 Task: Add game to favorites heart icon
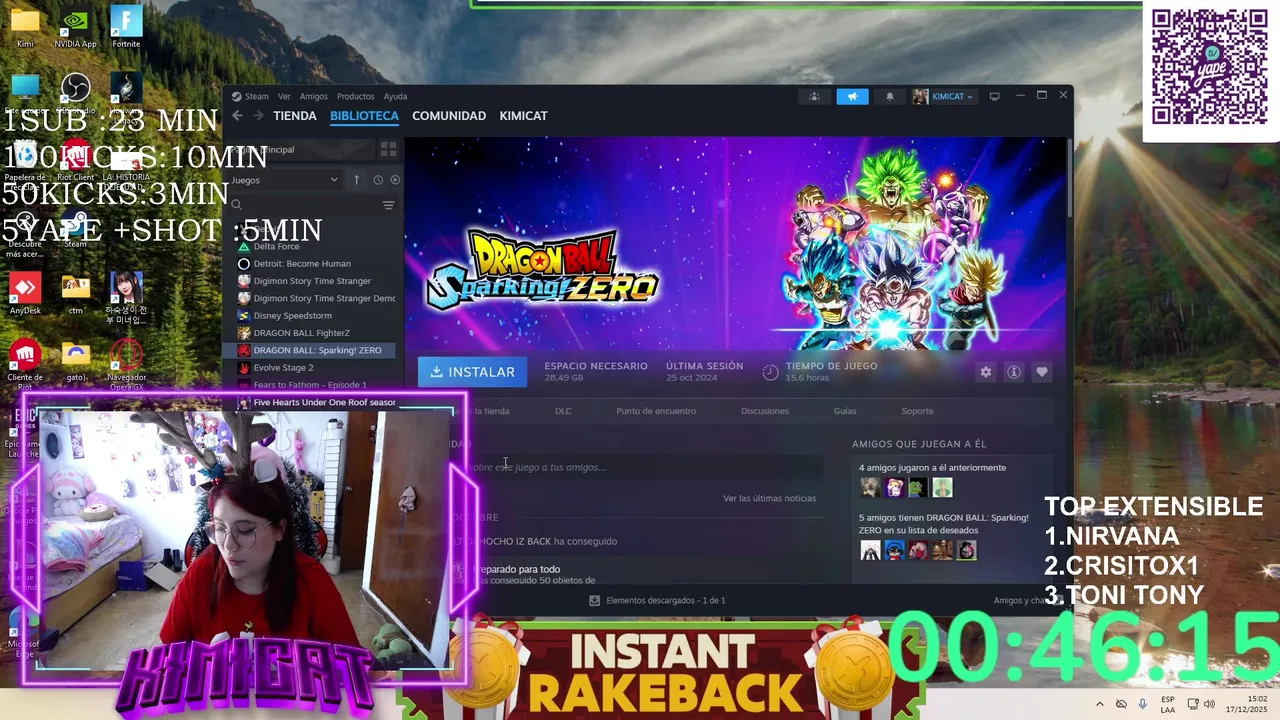click(x=1042, y=372)
